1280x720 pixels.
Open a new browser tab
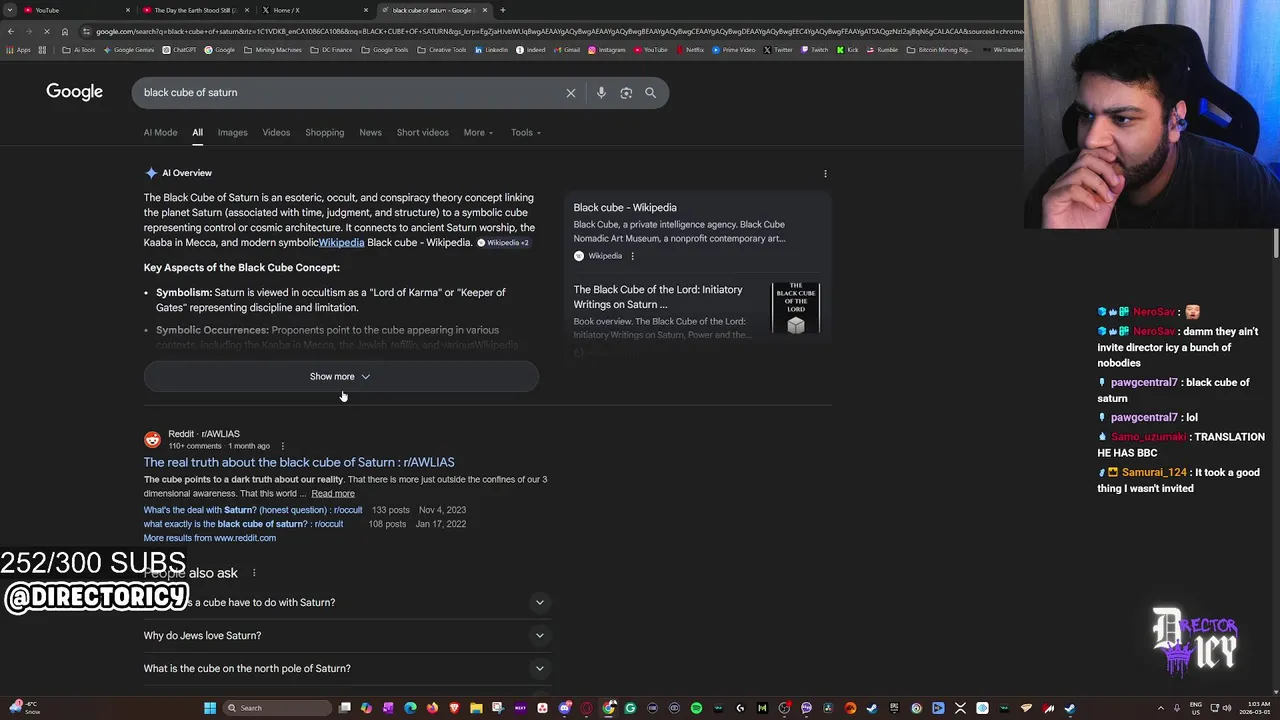[502, 10]
